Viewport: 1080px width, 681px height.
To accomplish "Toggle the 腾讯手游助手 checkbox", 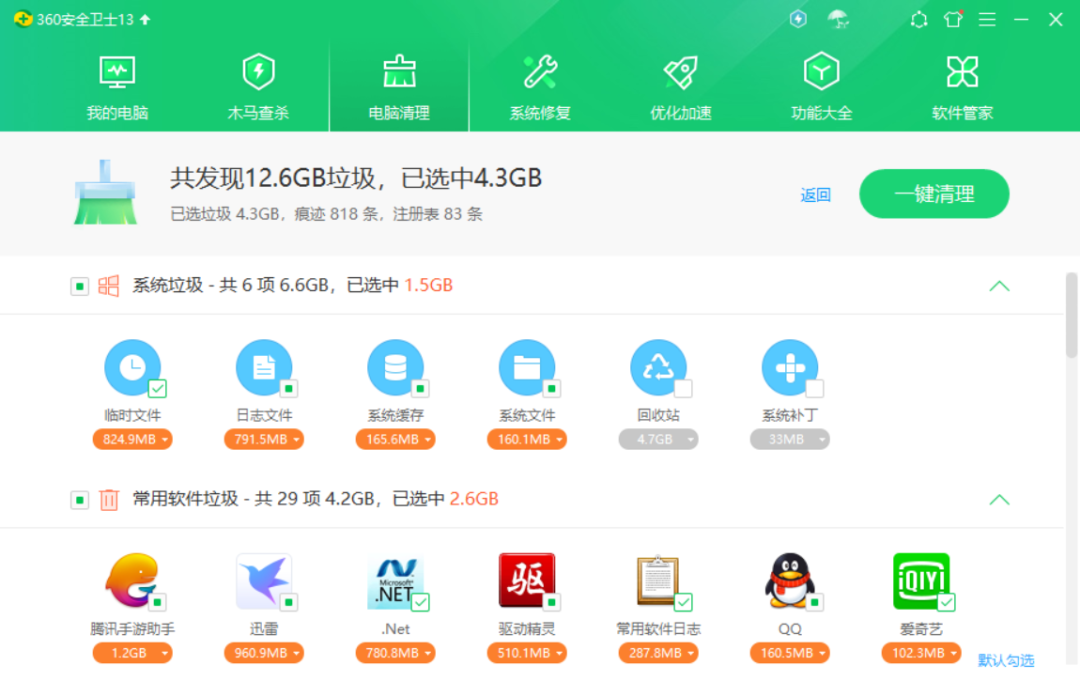I will point(157,602).
